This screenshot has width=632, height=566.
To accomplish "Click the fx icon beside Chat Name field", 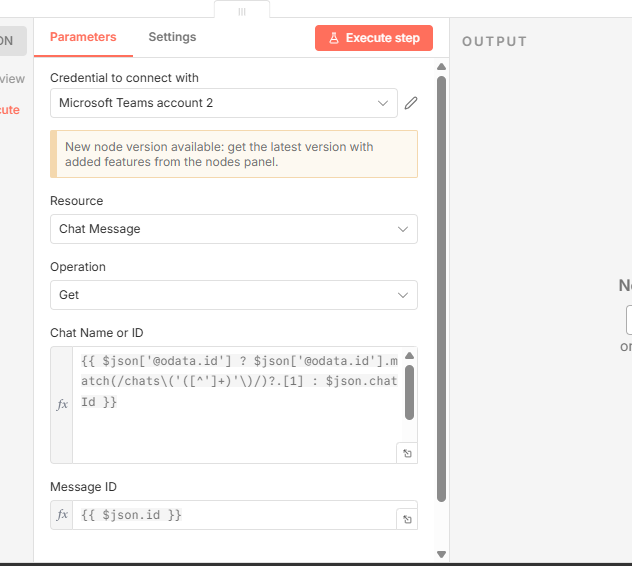I will click(62, 405).
